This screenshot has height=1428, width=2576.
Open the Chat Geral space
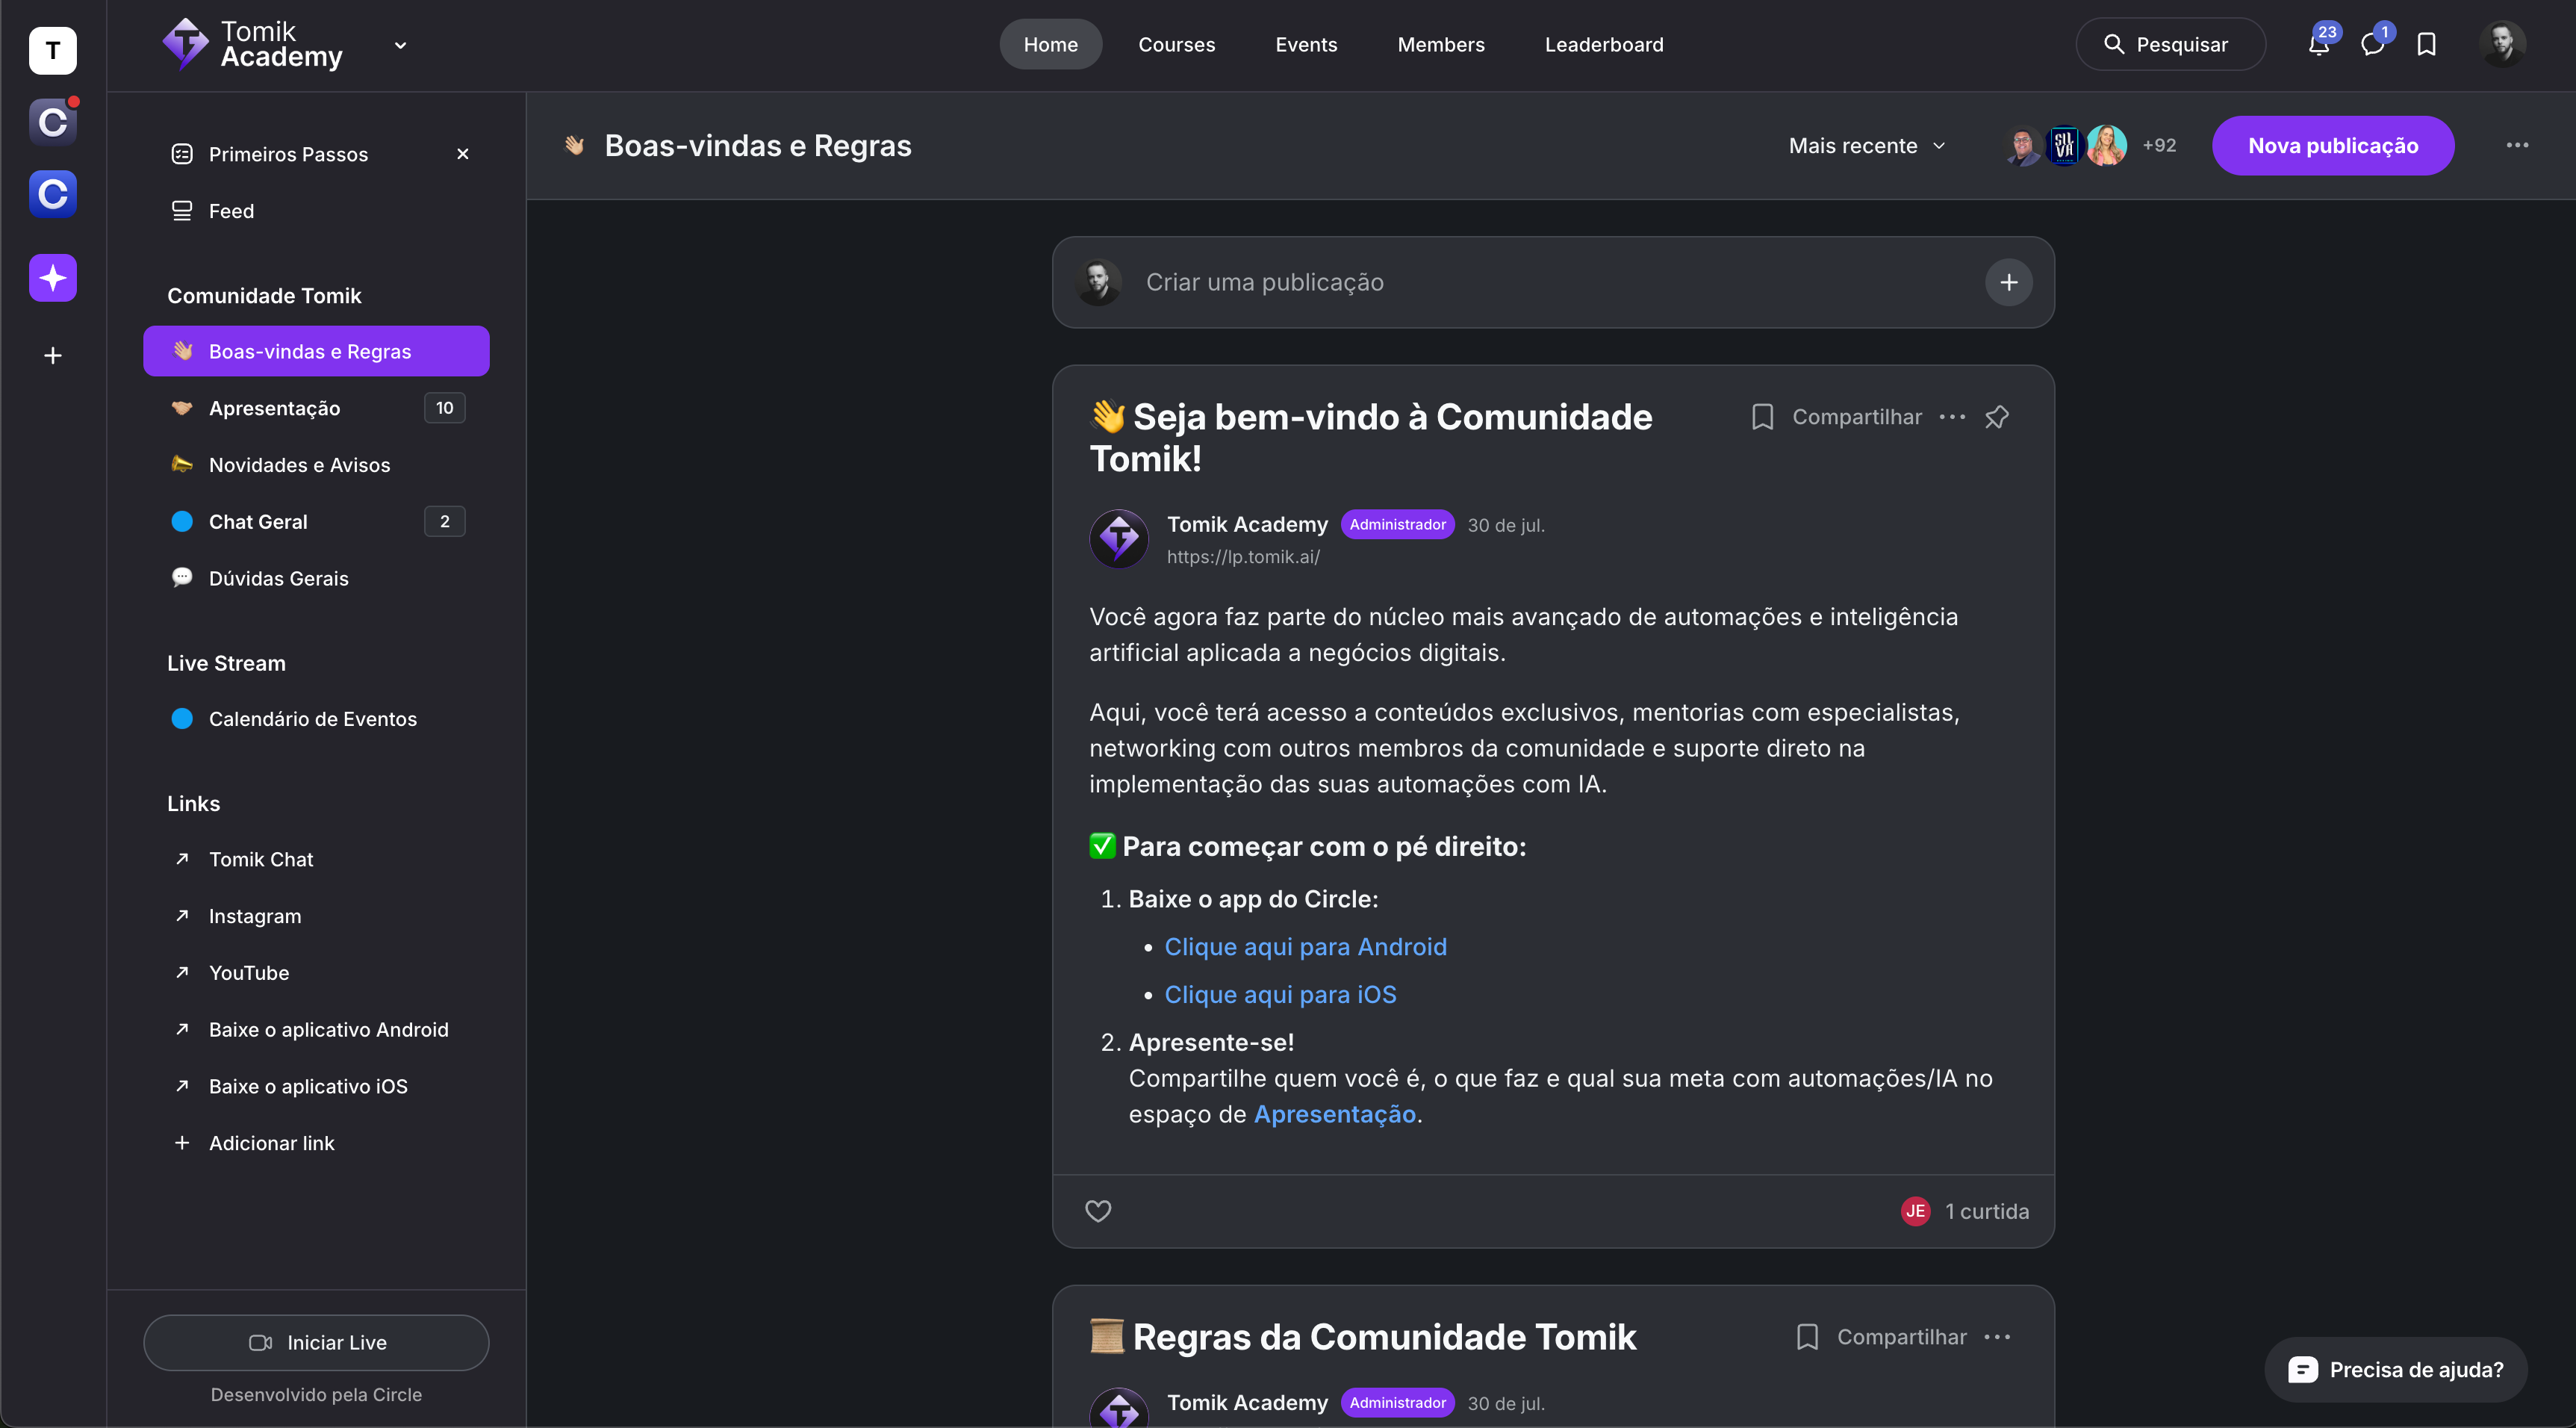(316, 521)
